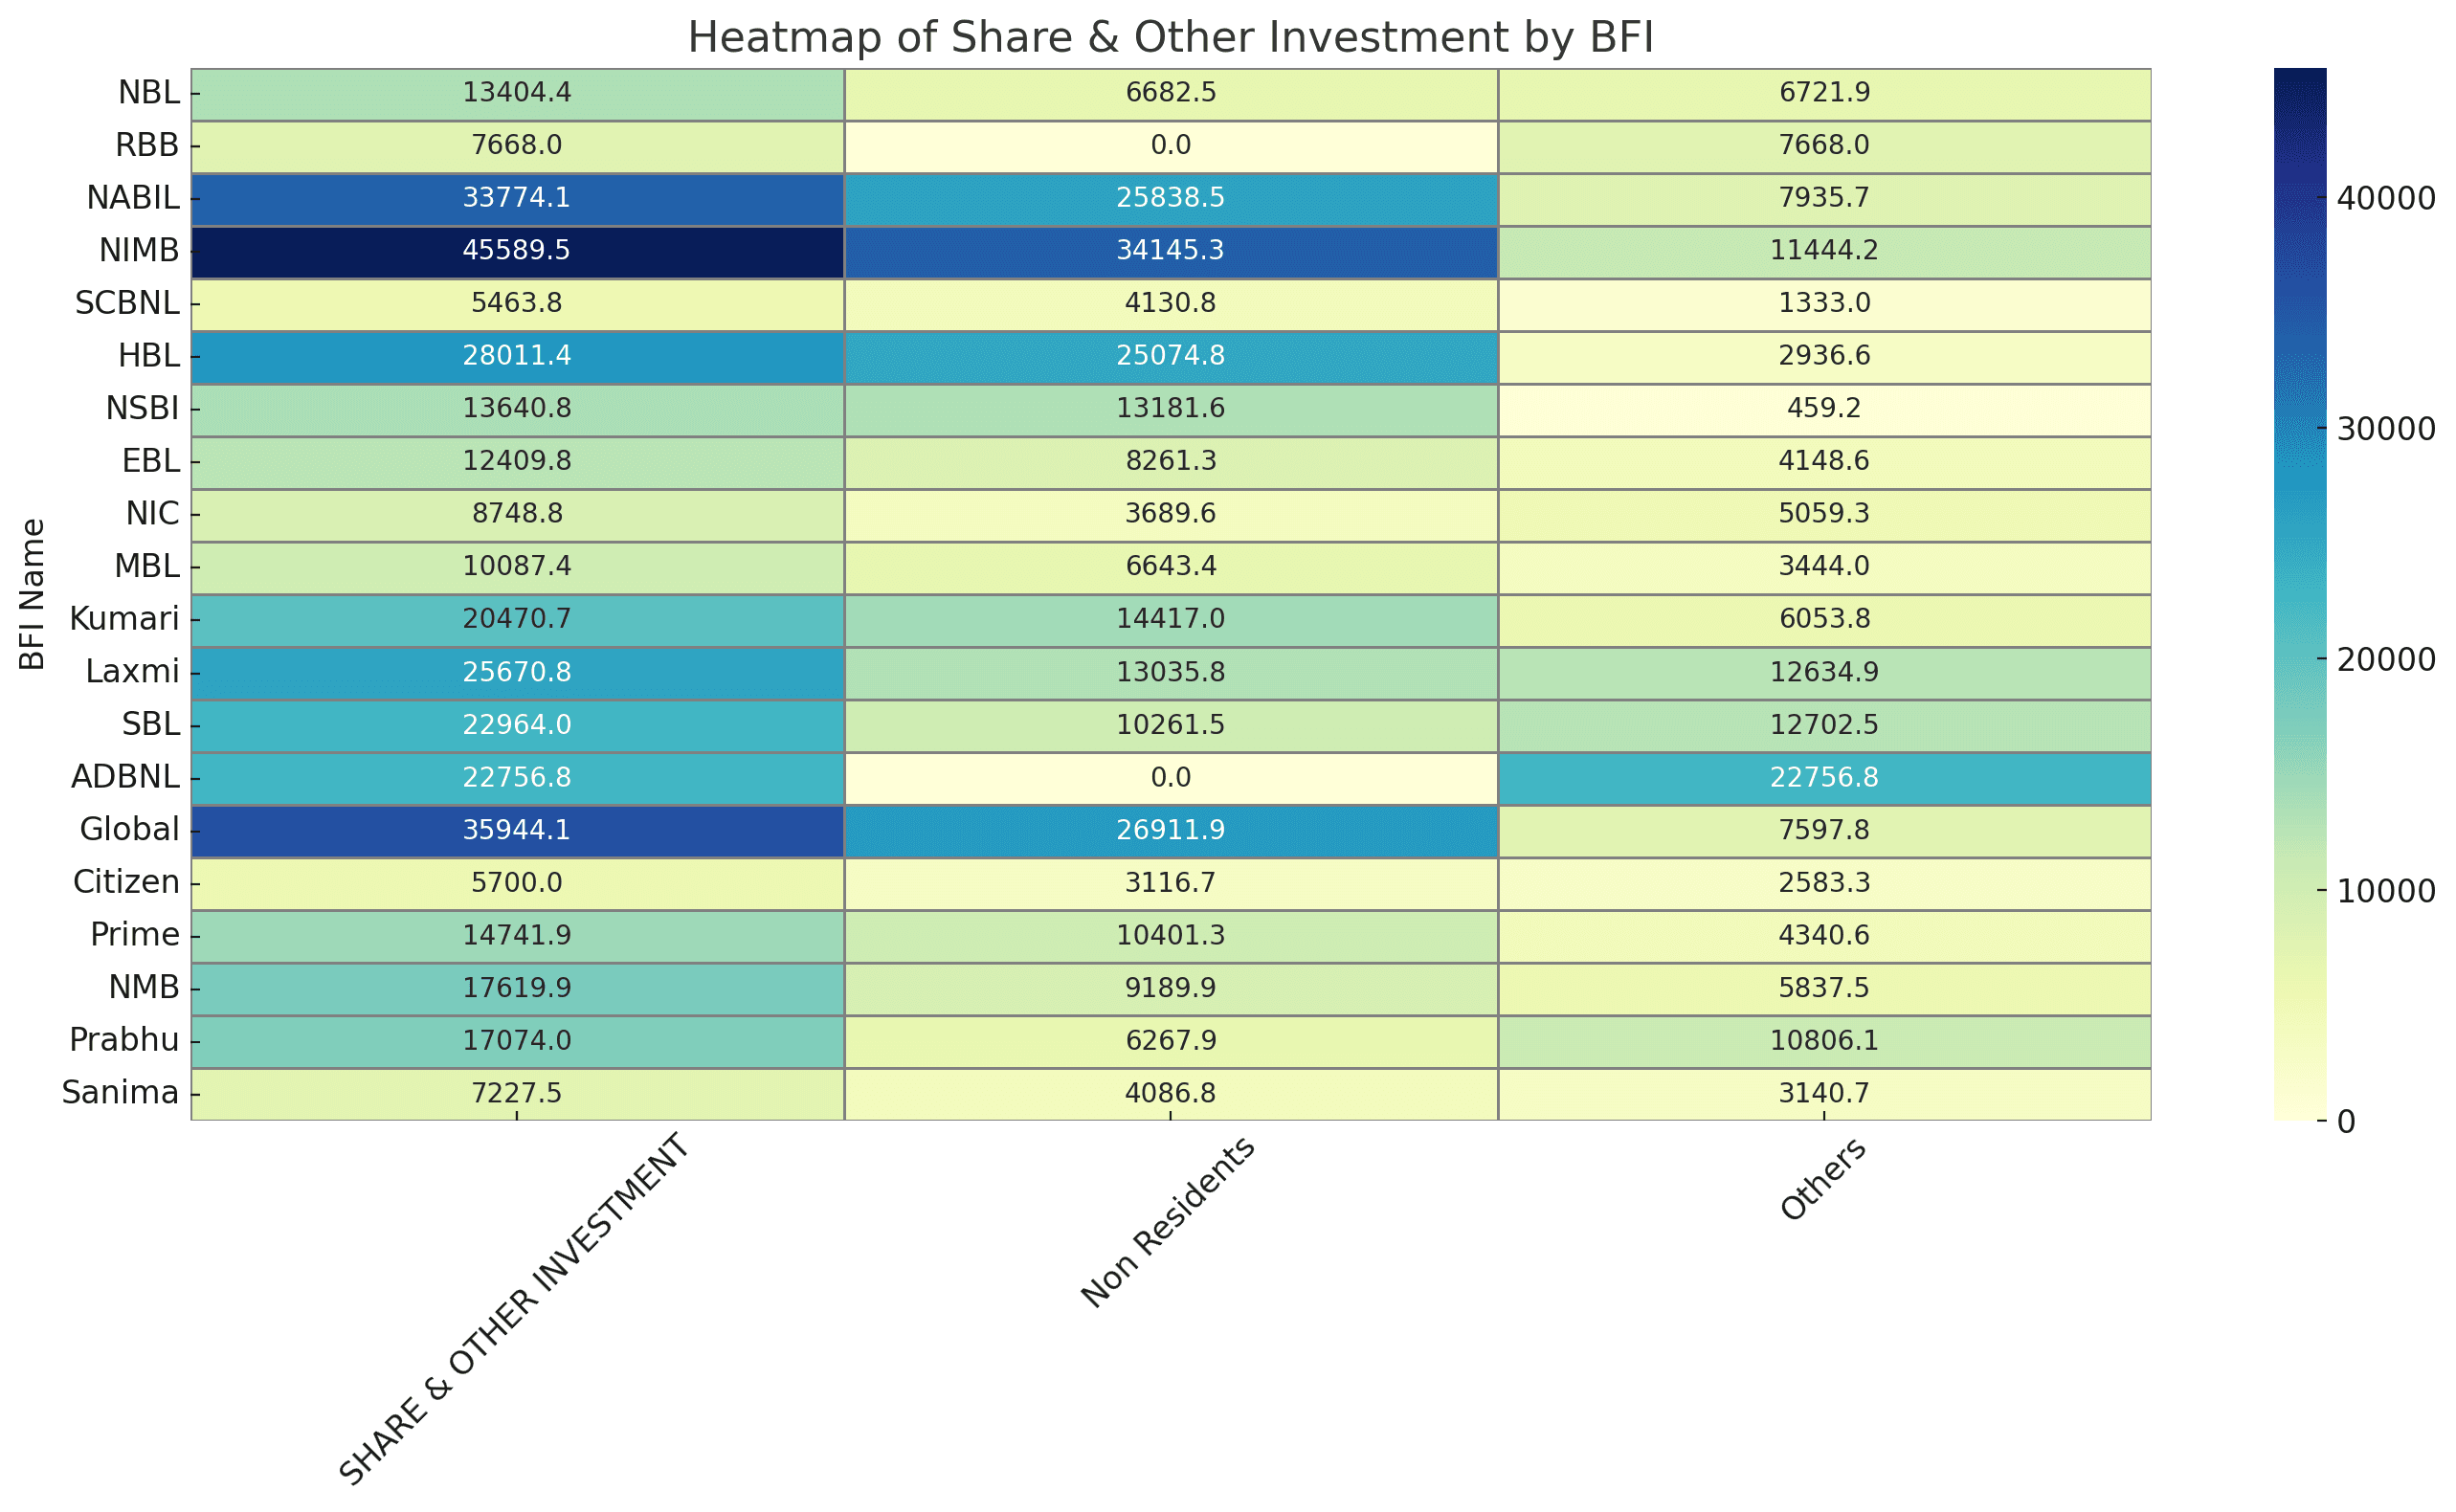
Task: Click the Kumari Non Residents cell 14417.0
Action: pos(1170,619)
